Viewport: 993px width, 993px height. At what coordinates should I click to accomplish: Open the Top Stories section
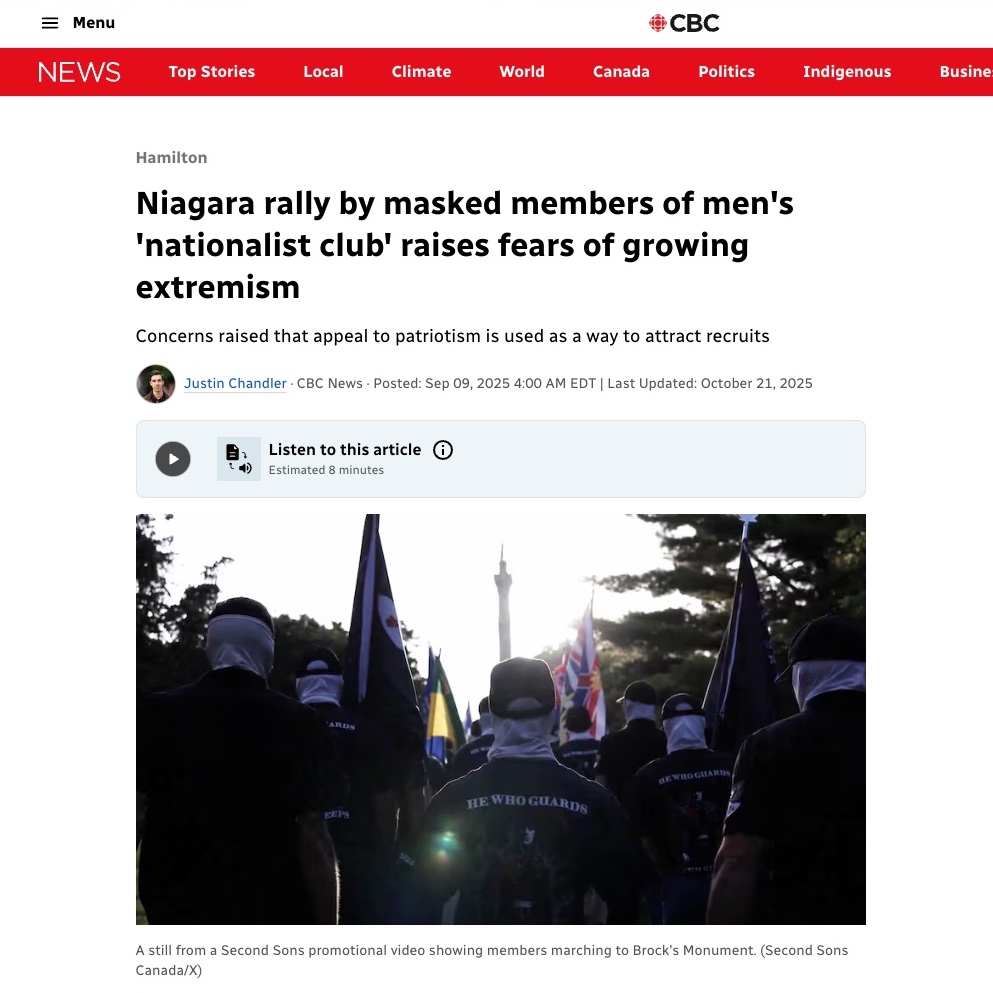[212, 72]
